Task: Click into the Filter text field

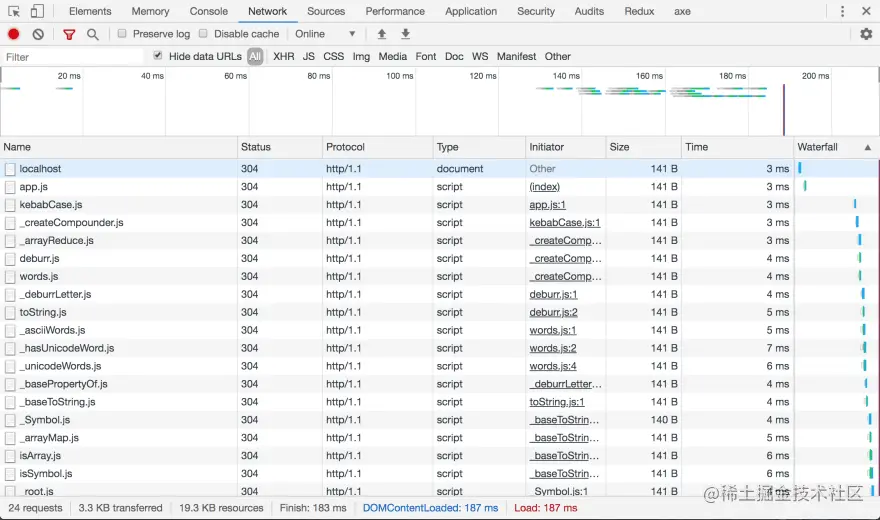Action: pyautogui.click(x=73, y=57)
